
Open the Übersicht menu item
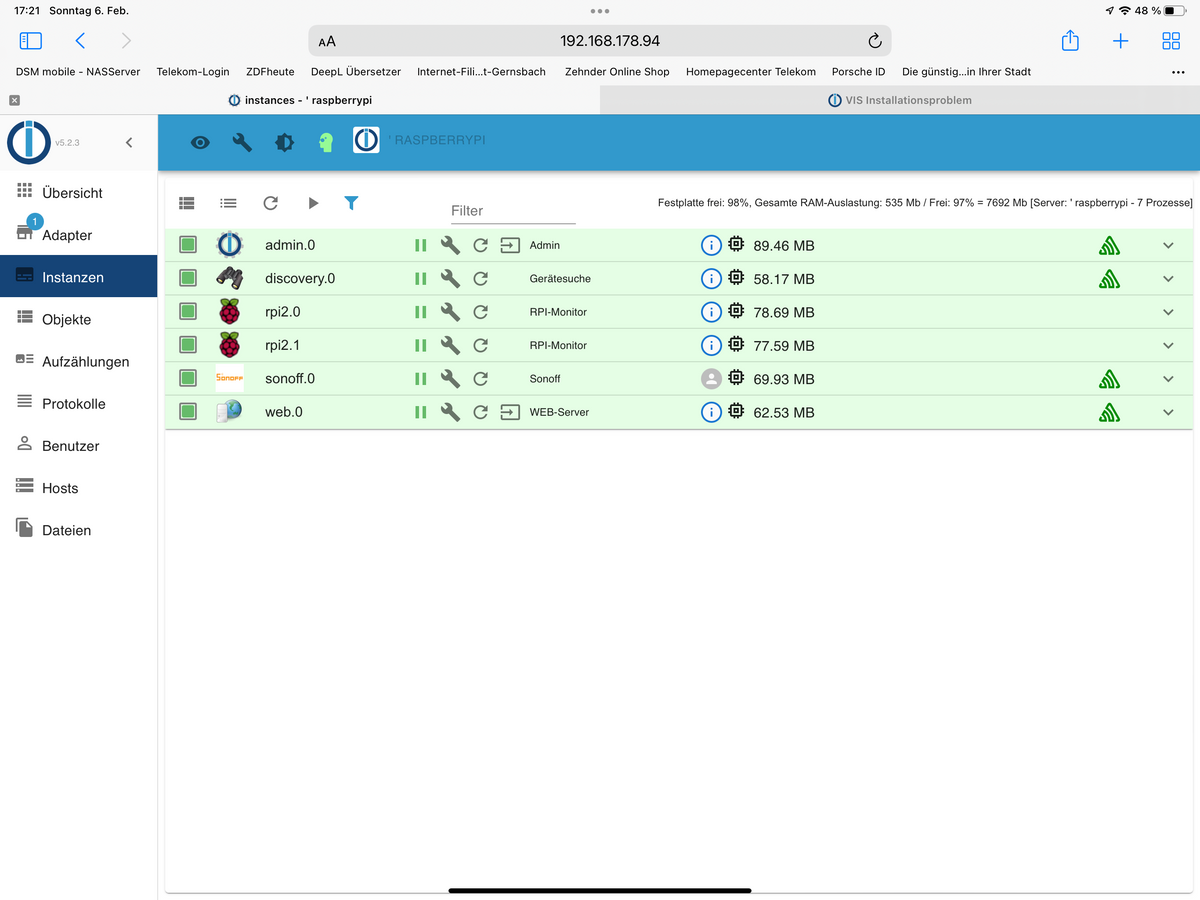click(x=78, y=192)
